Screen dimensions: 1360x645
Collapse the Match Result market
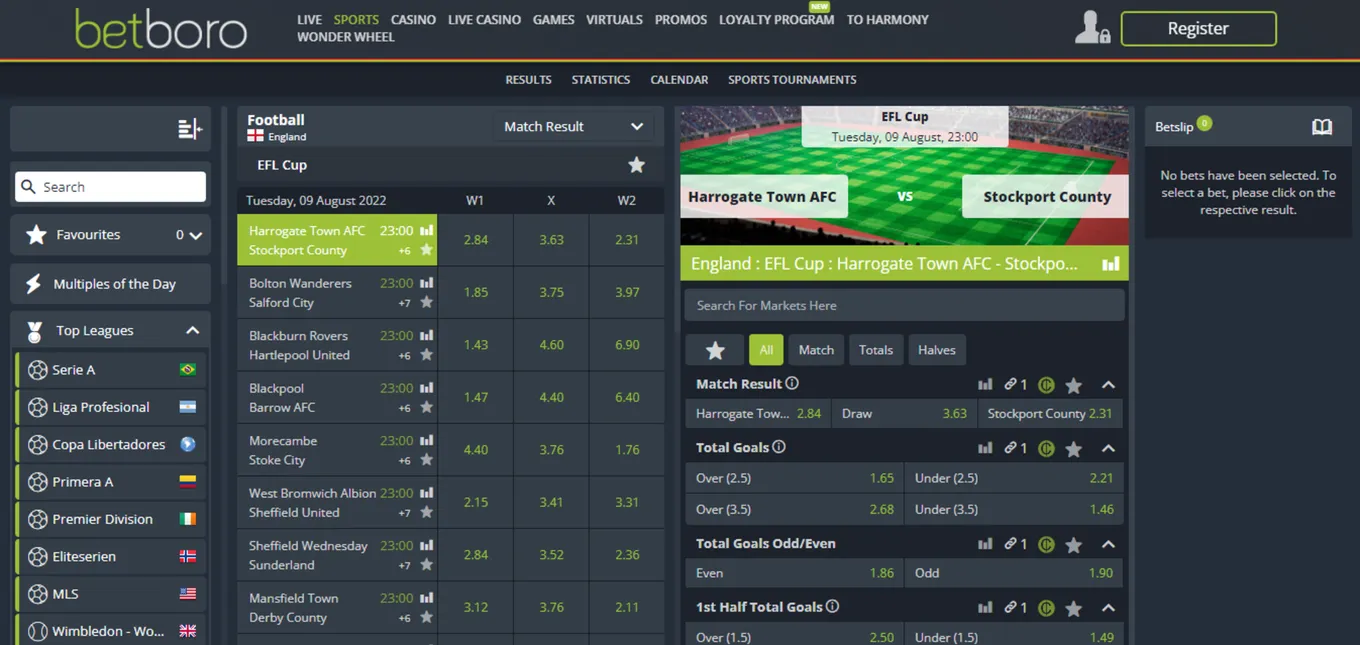coord(1108,385)
